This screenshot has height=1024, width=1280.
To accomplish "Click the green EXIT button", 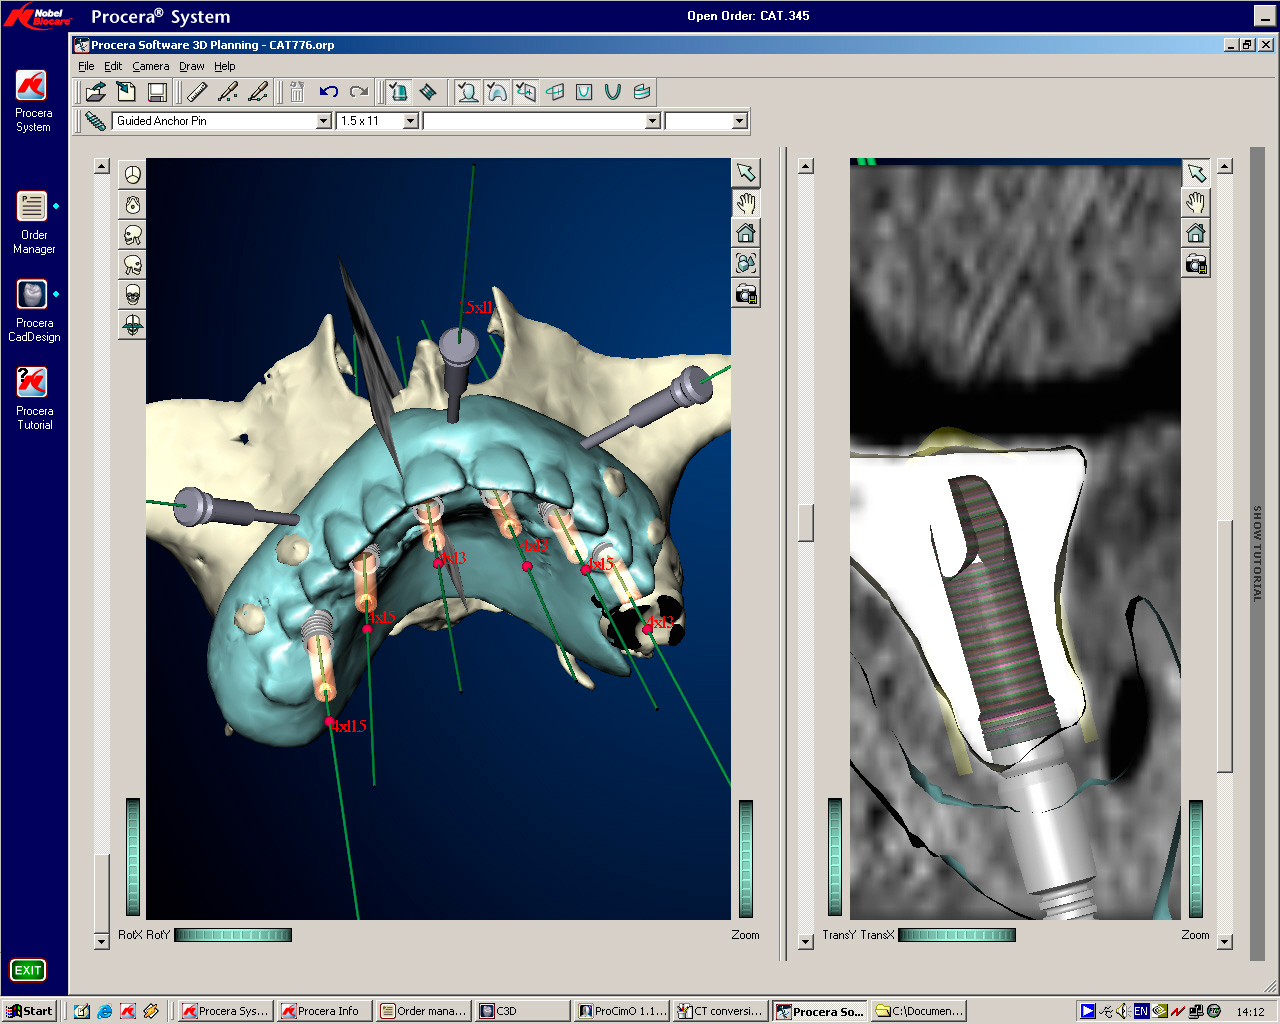I will tap(28, 970).
